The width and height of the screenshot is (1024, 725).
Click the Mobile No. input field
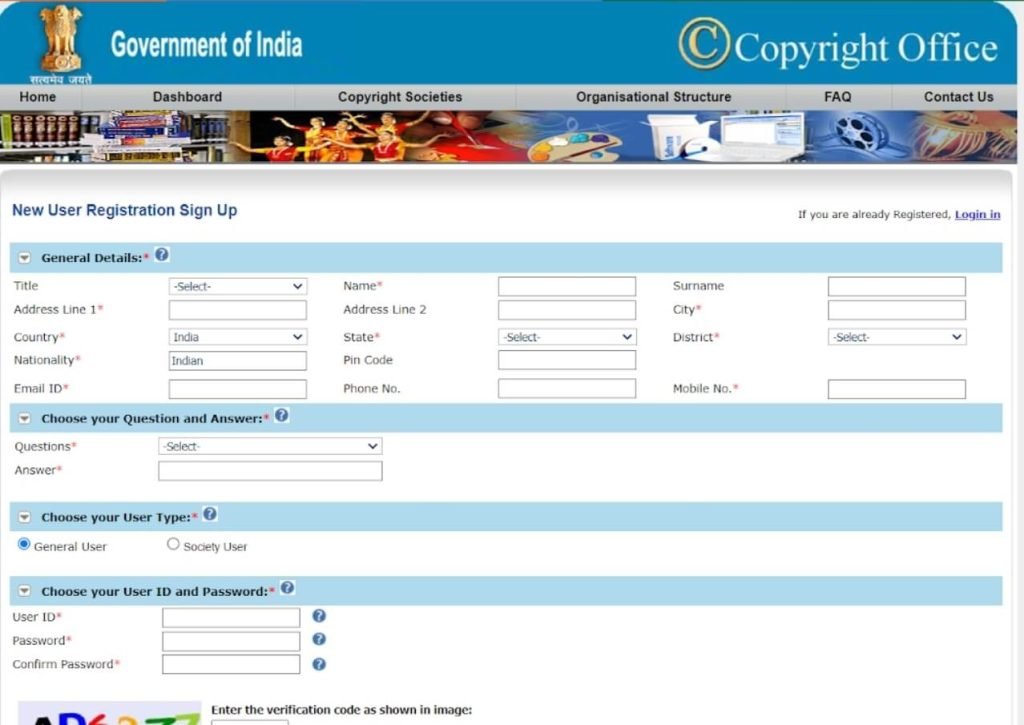pyautogui.click(x=897, y=389)
